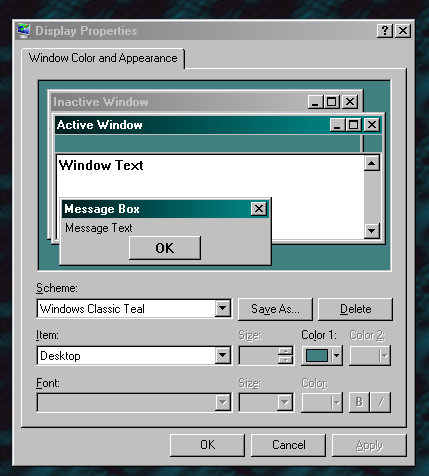
Task: Click the Scheme: label
Action: [57, 288]
